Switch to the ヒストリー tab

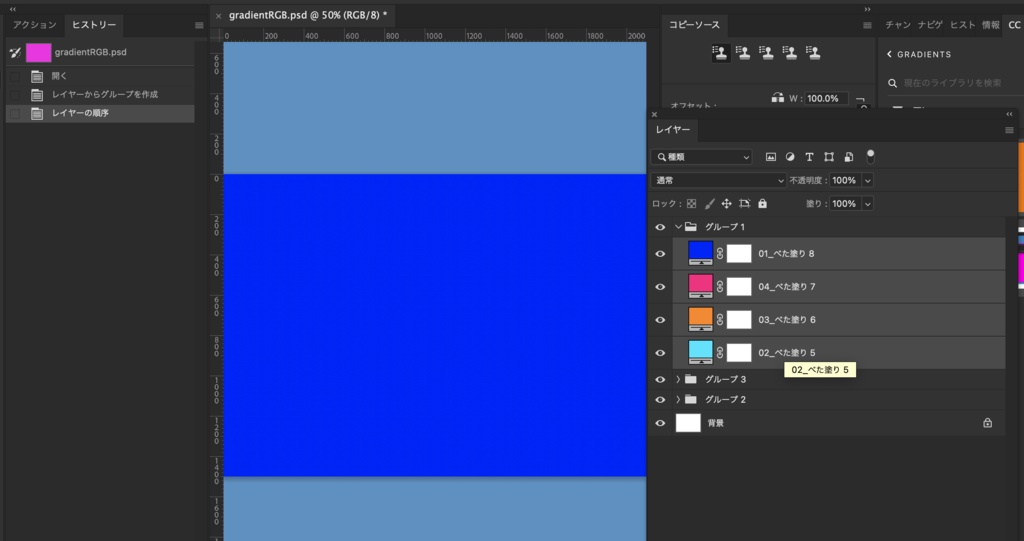point(94,25)
